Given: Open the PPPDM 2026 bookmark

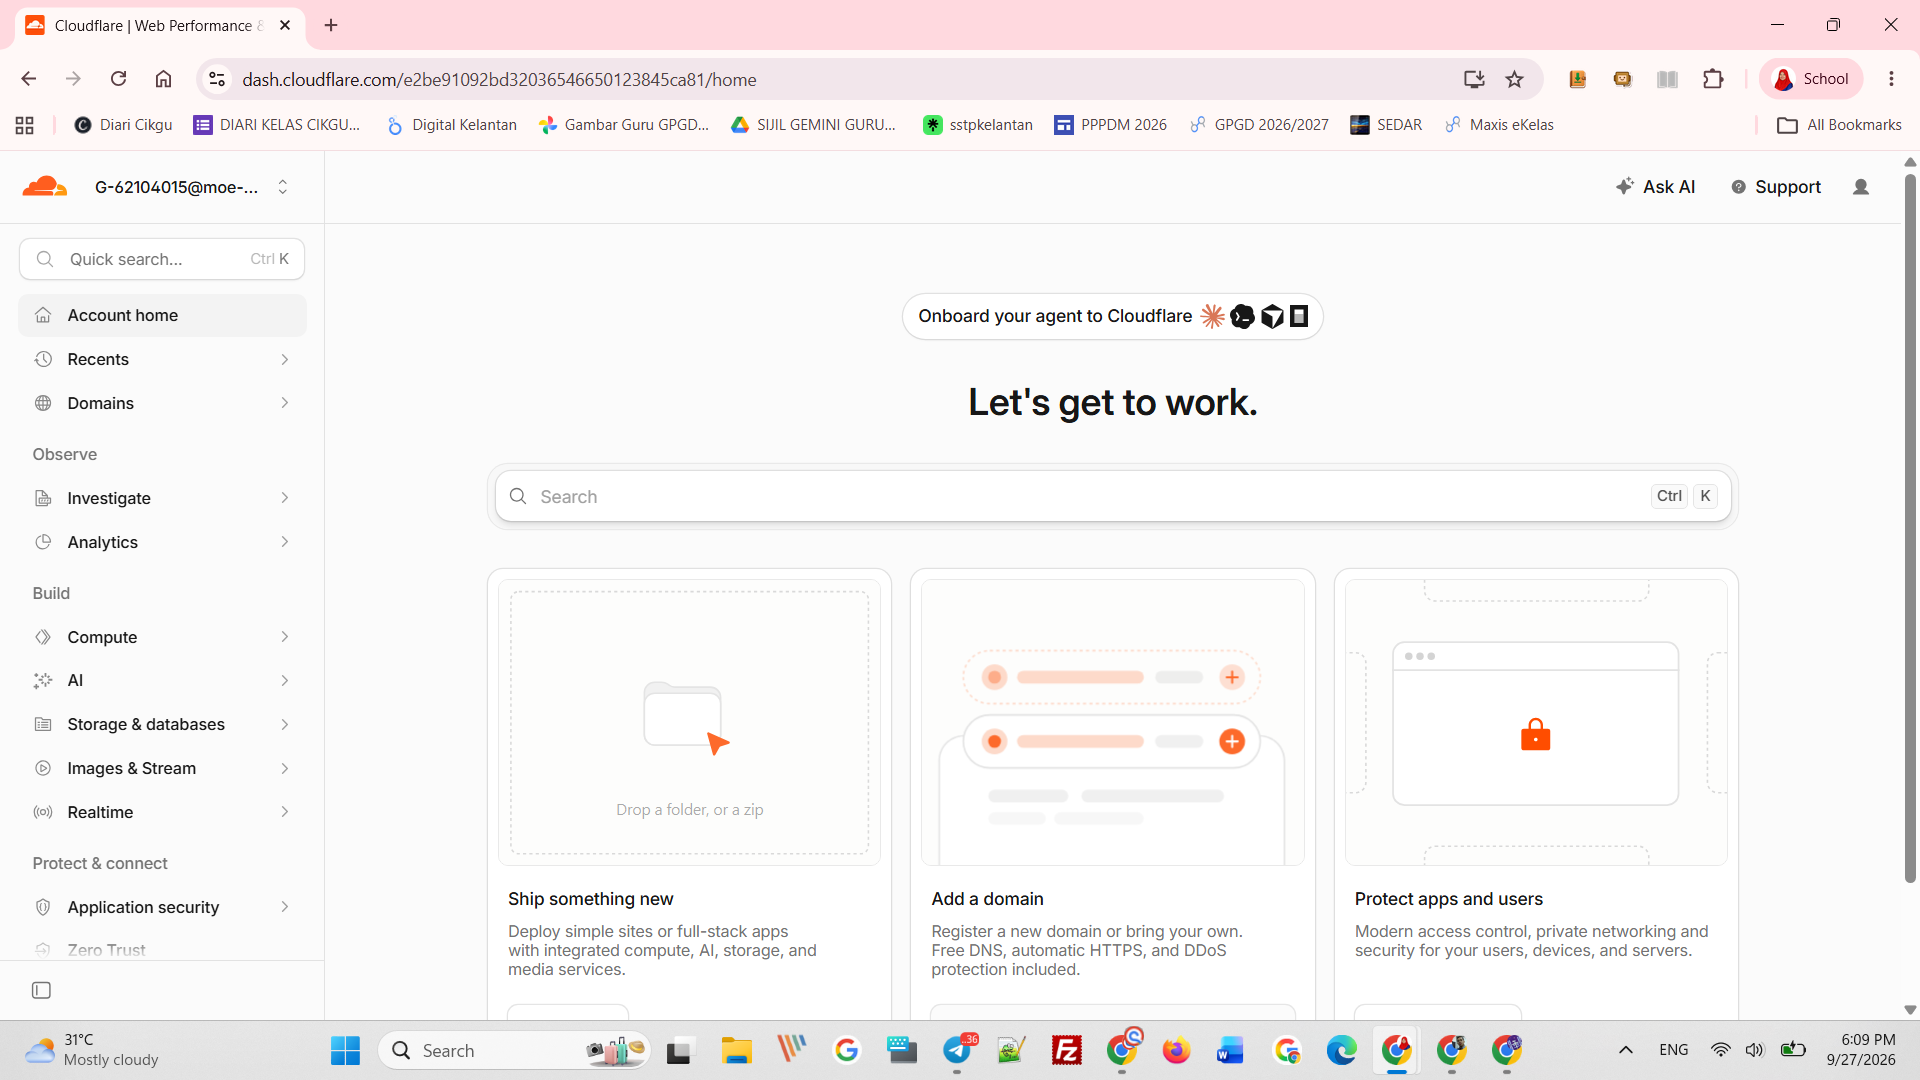Looking at the screenshot, I should tap(1111, 125).
